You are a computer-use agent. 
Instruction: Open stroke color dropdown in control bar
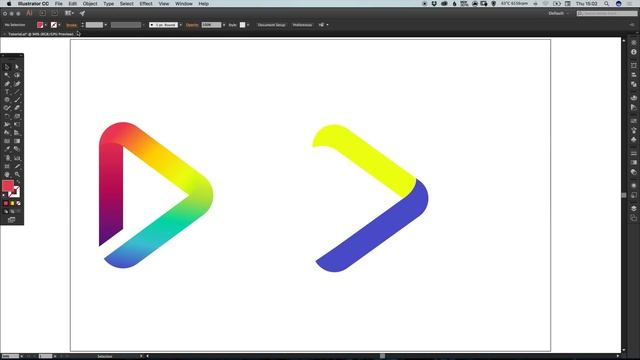[x=59, y=25]
